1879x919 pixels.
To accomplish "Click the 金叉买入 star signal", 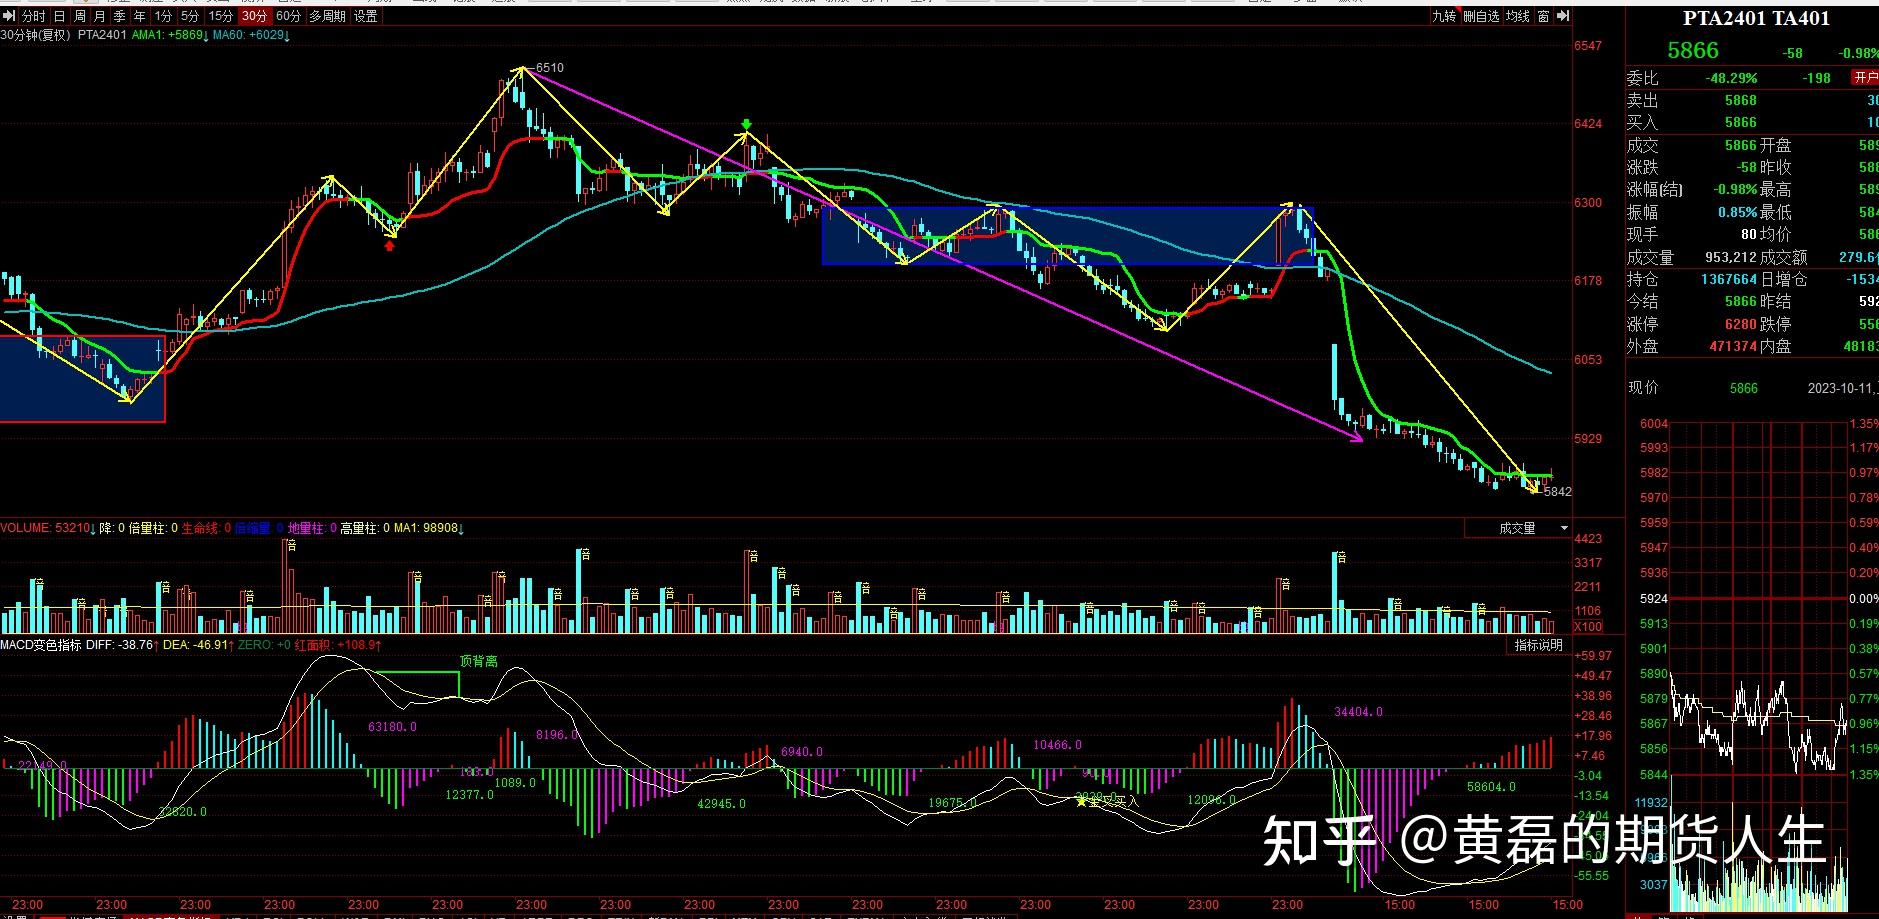I will pyautogui.click(x=1106, y=800).
